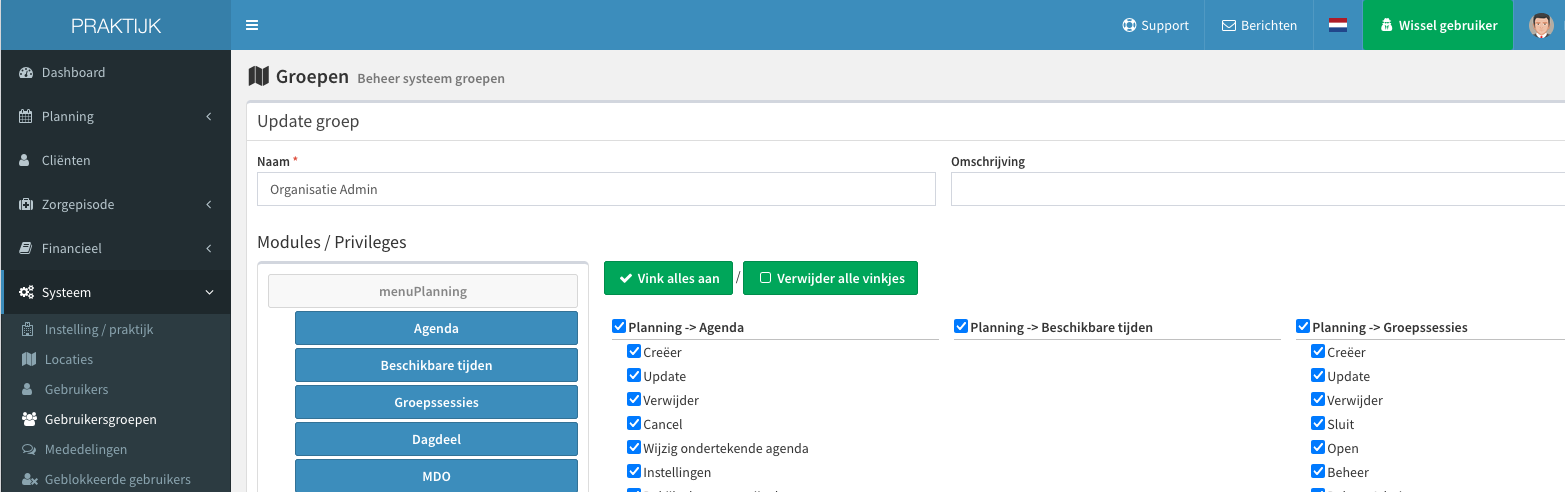Click the Instelling / praktijk building icon
Image resolution: width=1565 pixels, height=492 pixels.
[28, 329]
